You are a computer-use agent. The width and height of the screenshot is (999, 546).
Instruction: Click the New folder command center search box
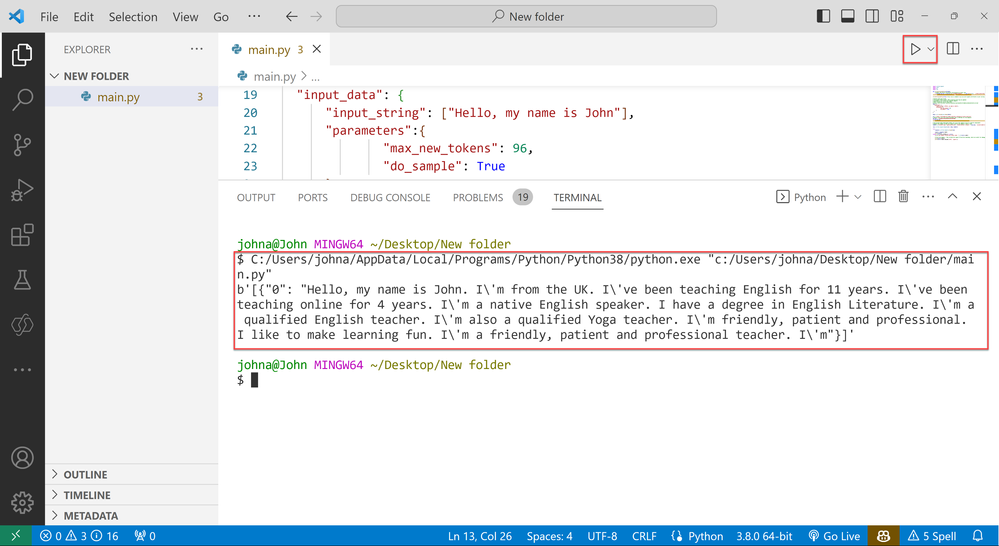click(526, 17)
